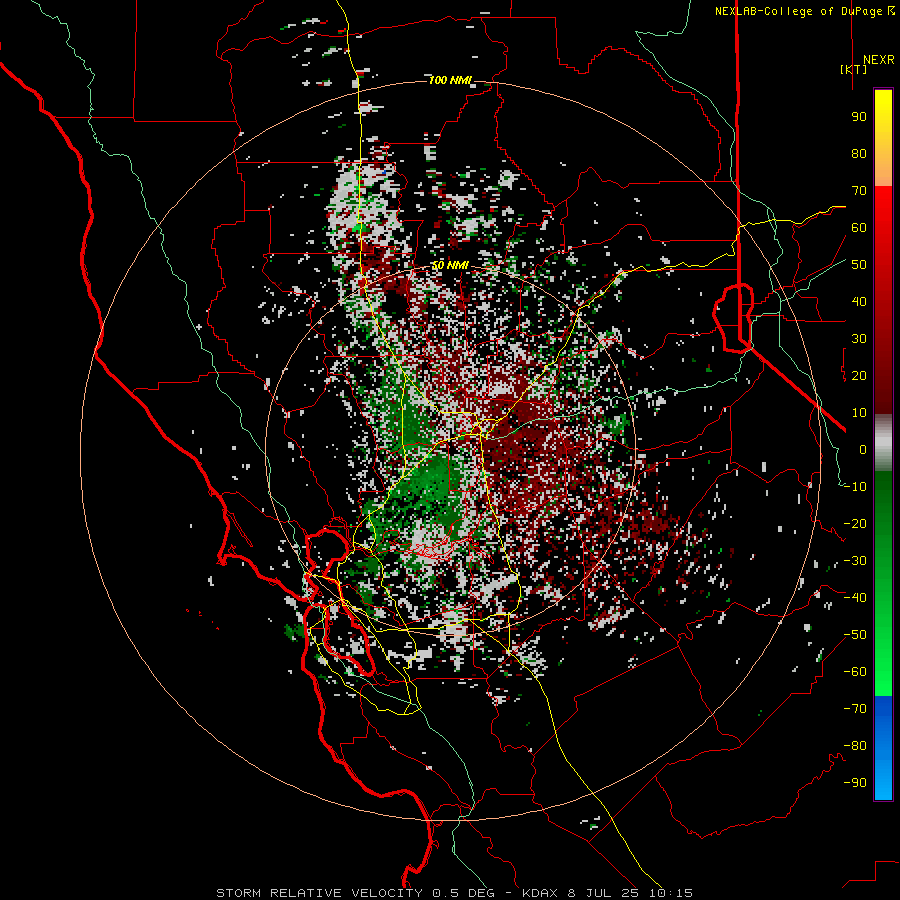Click the -50 value on the velocity scale

[855, 635]
